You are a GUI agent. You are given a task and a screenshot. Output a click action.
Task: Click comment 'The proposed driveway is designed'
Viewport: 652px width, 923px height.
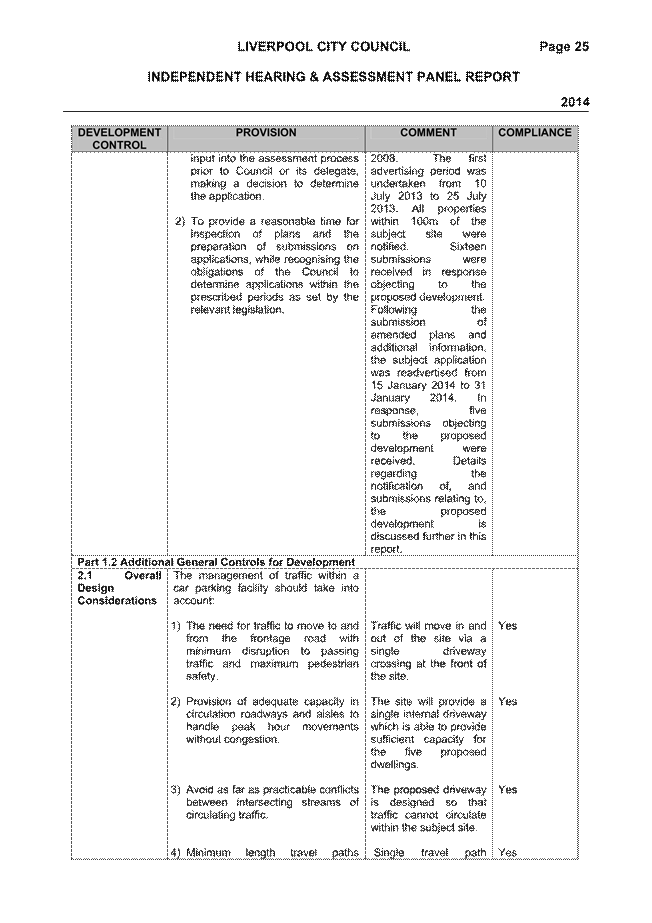point(428,808)
